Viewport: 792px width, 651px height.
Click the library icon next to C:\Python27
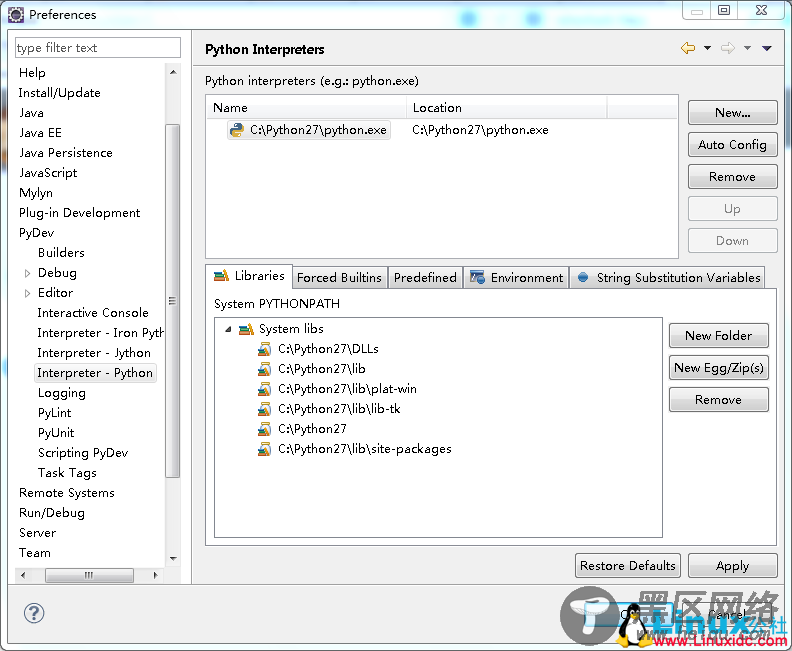coord(264,429)
